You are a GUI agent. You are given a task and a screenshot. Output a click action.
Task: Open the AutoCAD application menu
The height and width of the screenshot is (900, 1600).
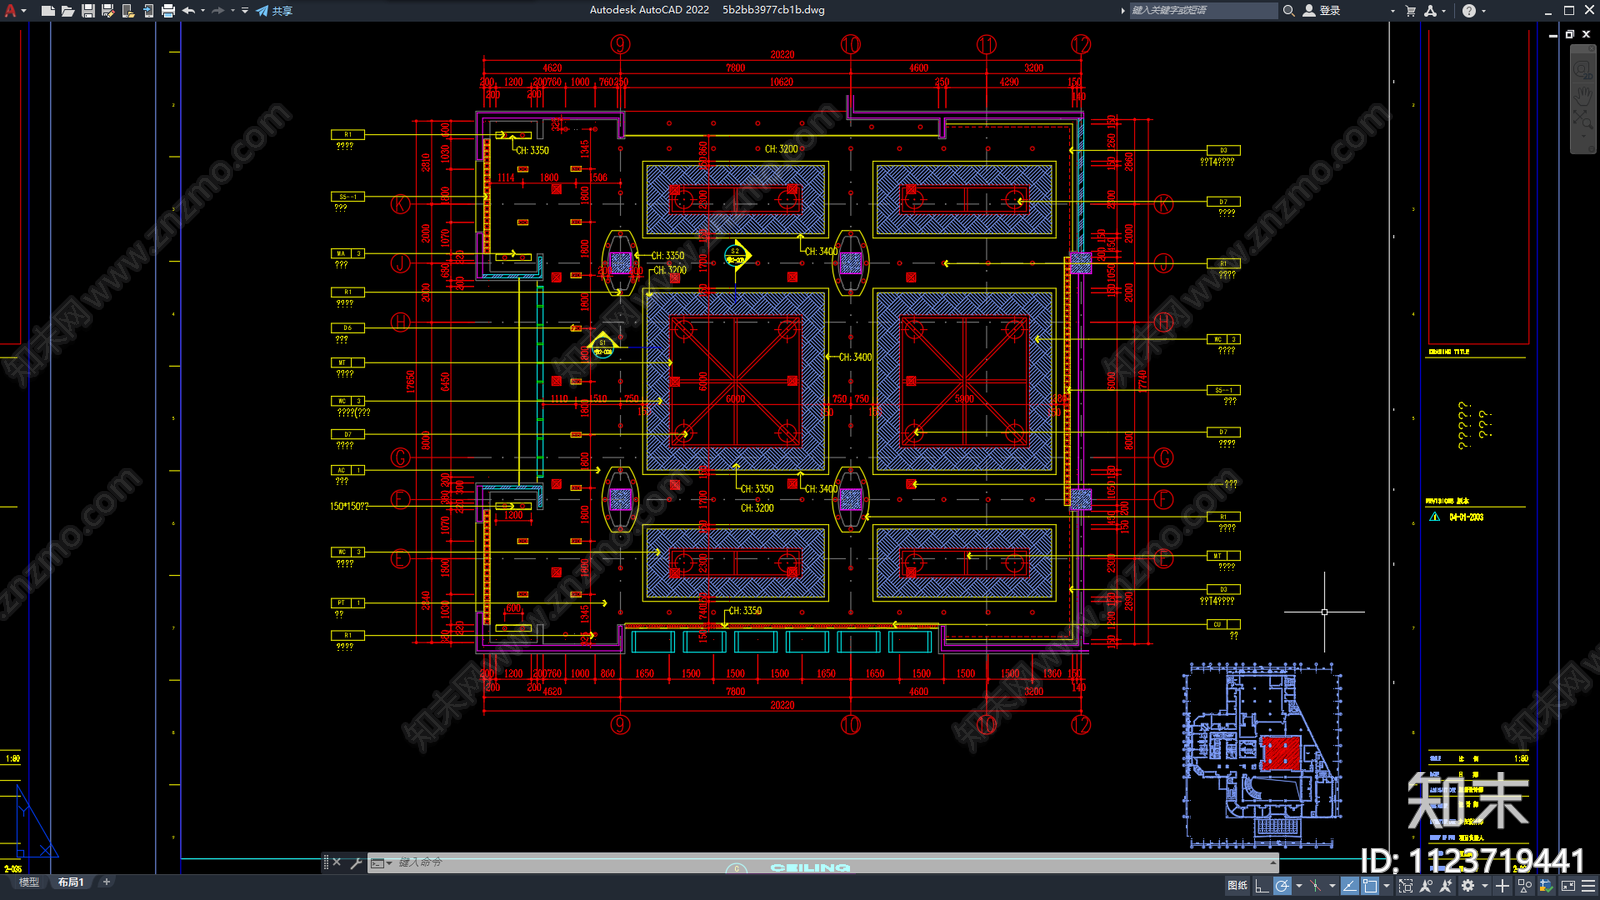coord(10,10)
